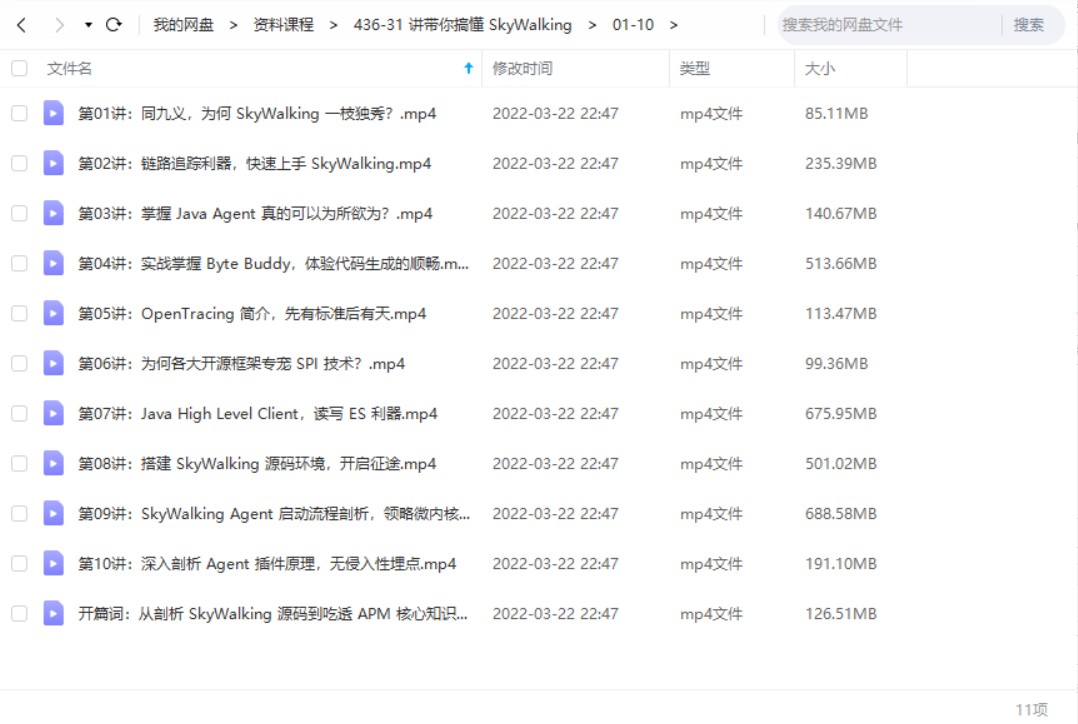Open the navigation history dropdown arrow
The image size is (1078, 724).
click(88, 25)
